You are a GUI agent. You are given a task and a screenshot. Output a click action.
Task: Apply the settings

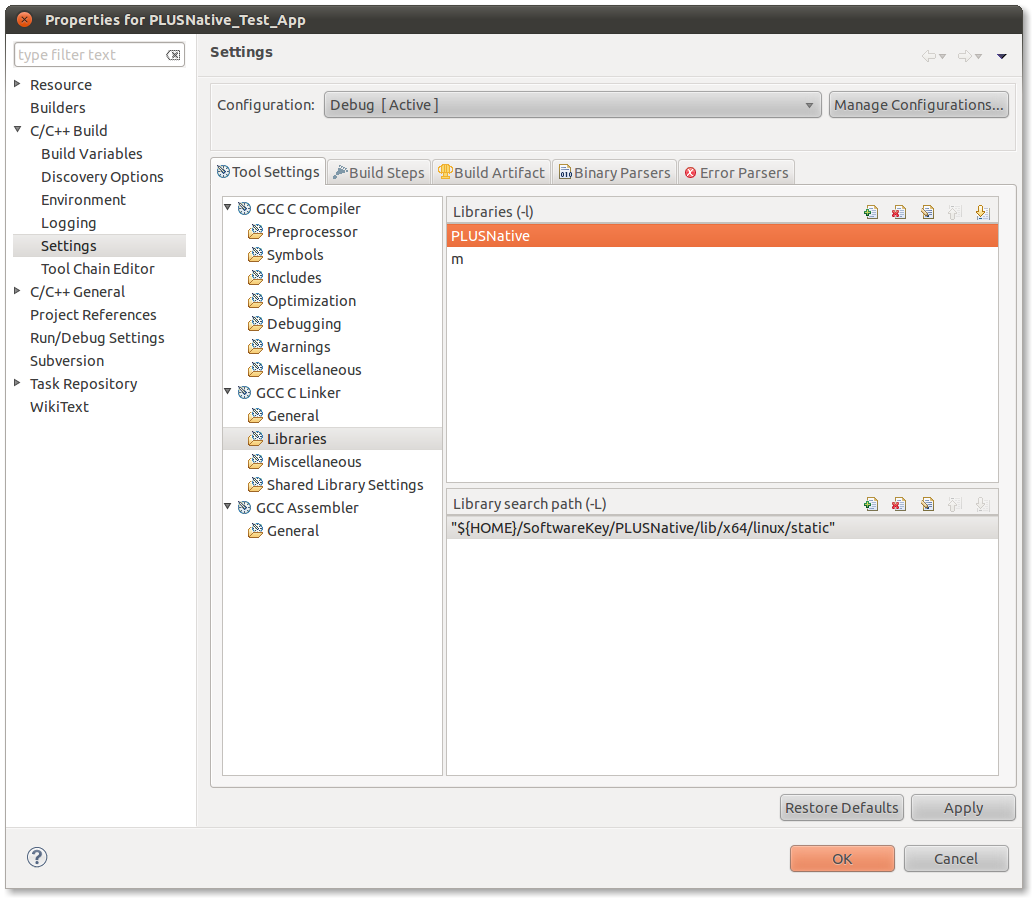click(x=963, y=808)
